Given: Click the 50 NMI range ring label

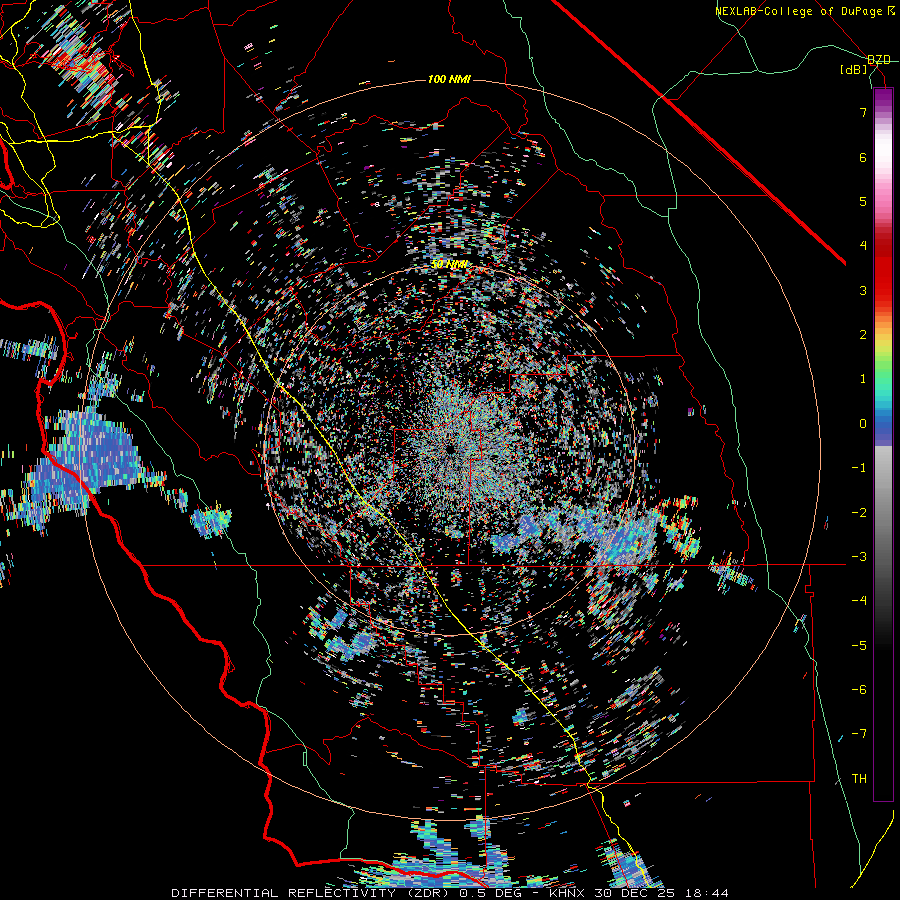Looking at the screenshot, I should click(449, 265).
